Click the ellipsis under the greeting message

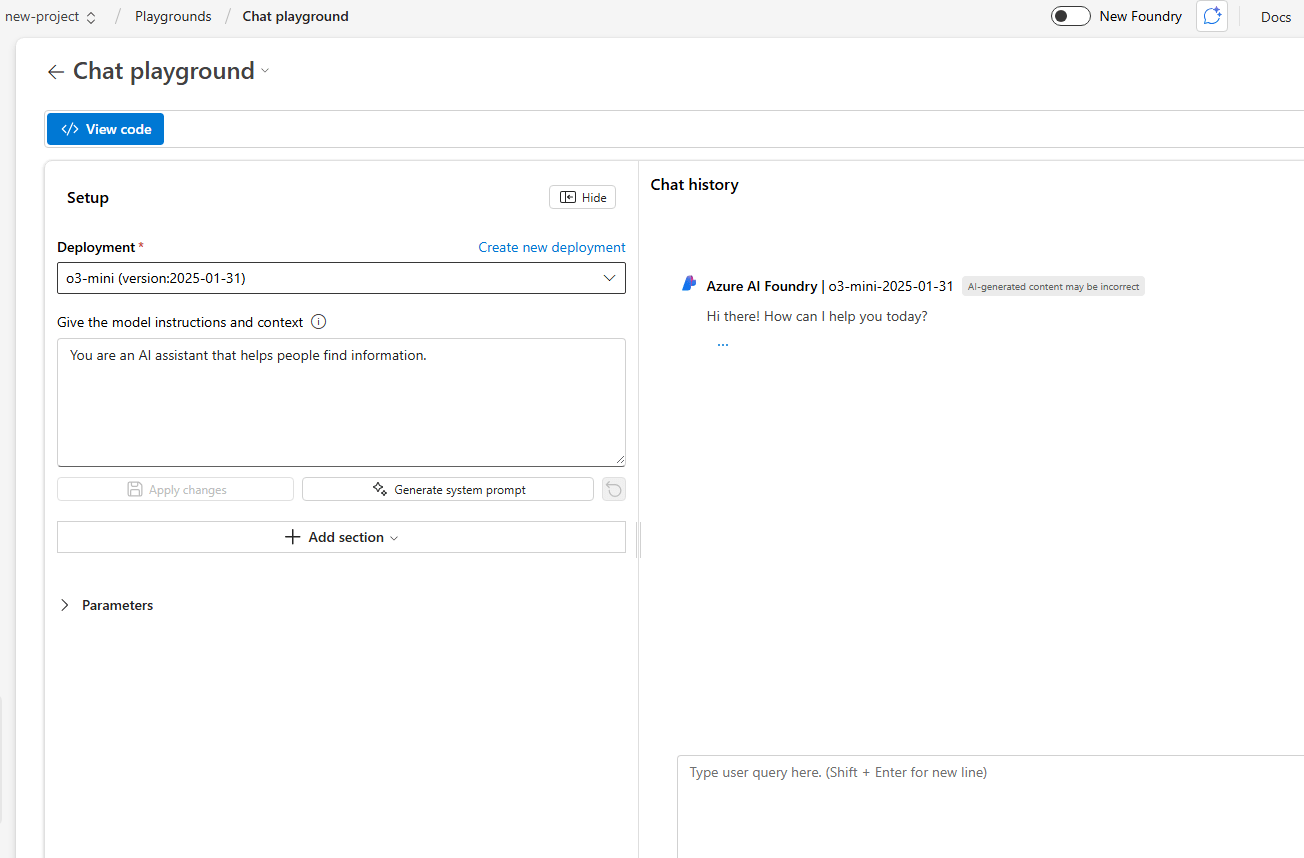[722, 343]
